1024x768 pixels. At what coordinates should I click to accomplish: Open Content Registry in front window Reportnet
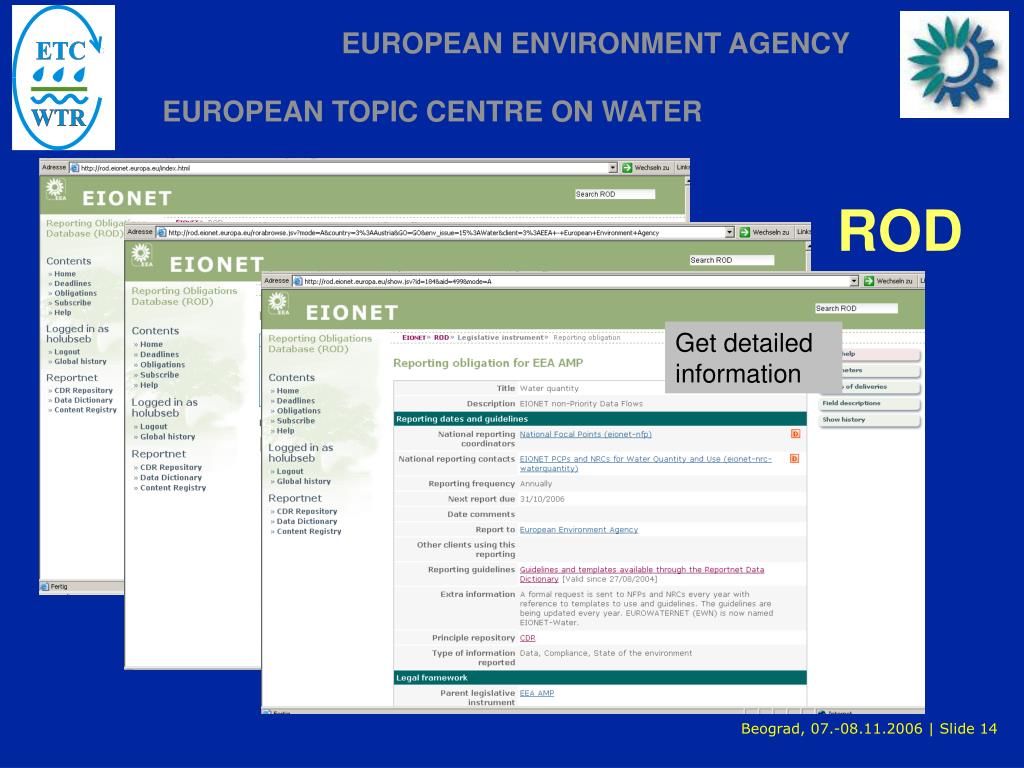coord(309,532)
